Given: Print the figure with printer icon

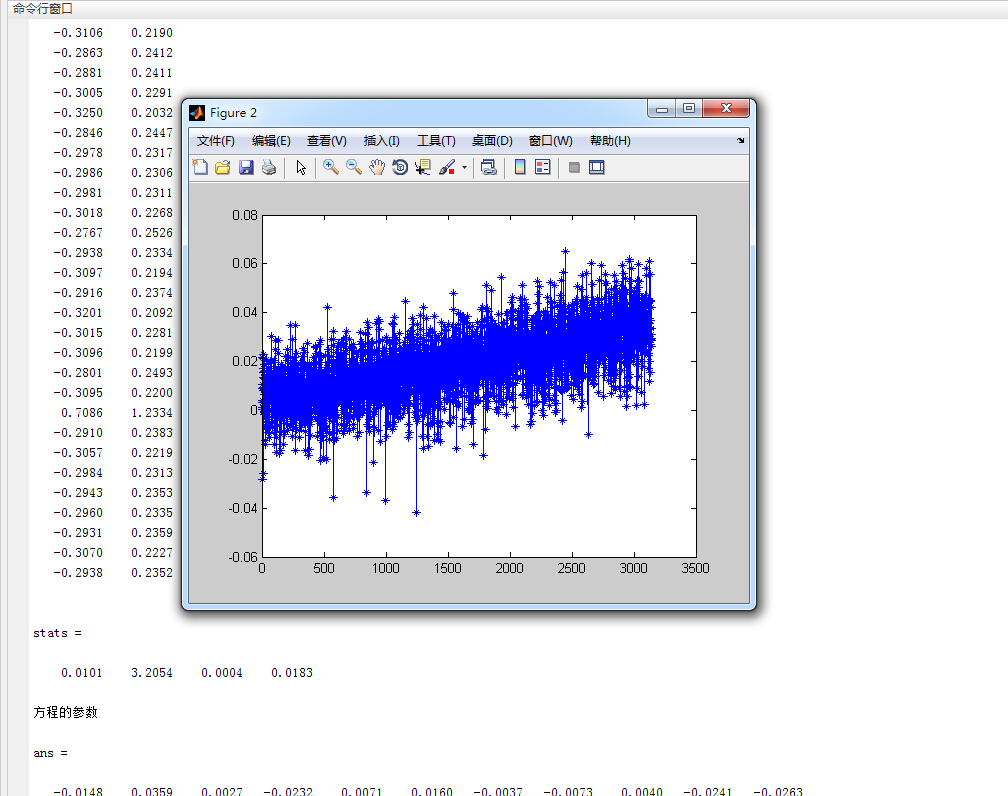Looking at the screenshot, I should pos(269,168).
